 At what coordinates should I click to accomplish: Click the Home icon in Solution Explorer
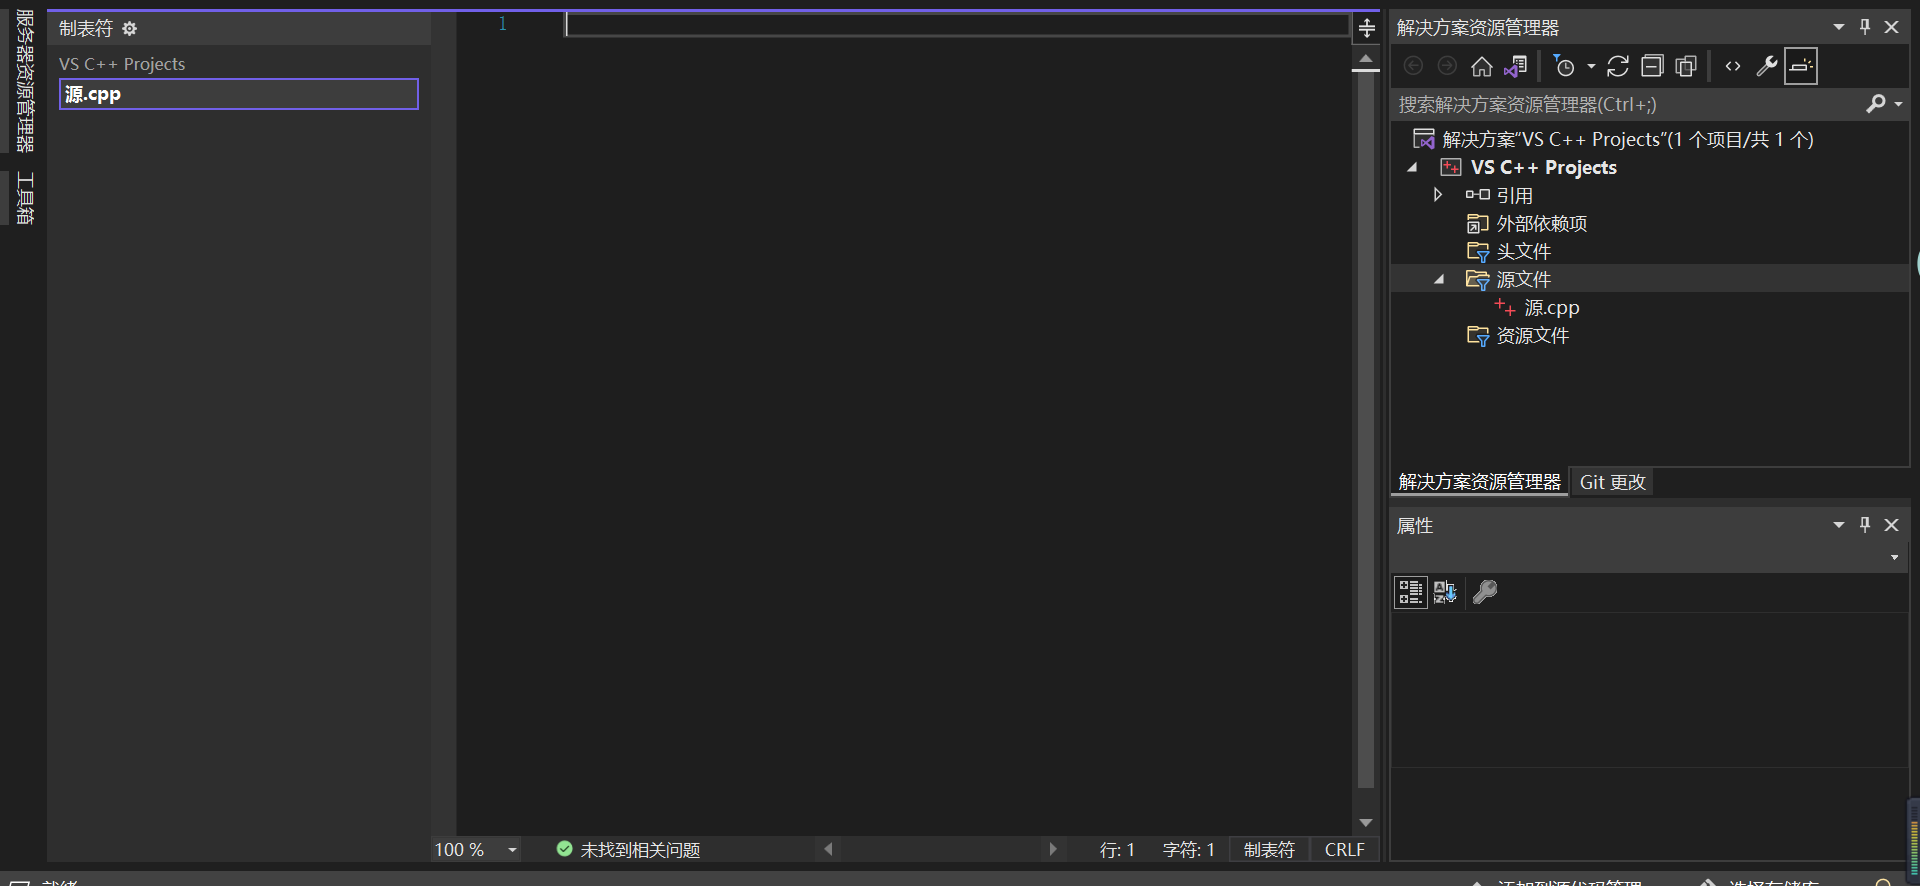[x=1482, y=66]
